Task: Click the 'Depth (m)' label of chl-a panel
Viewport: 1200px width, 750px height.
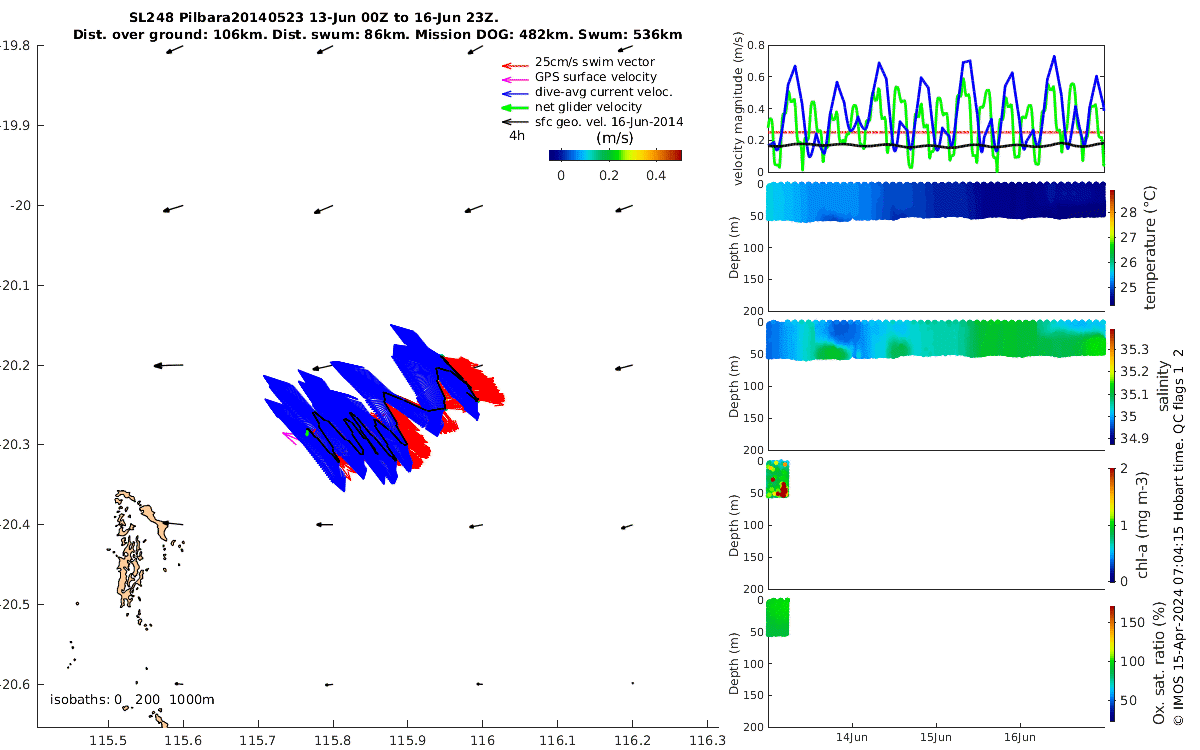Action: point(735,523)
